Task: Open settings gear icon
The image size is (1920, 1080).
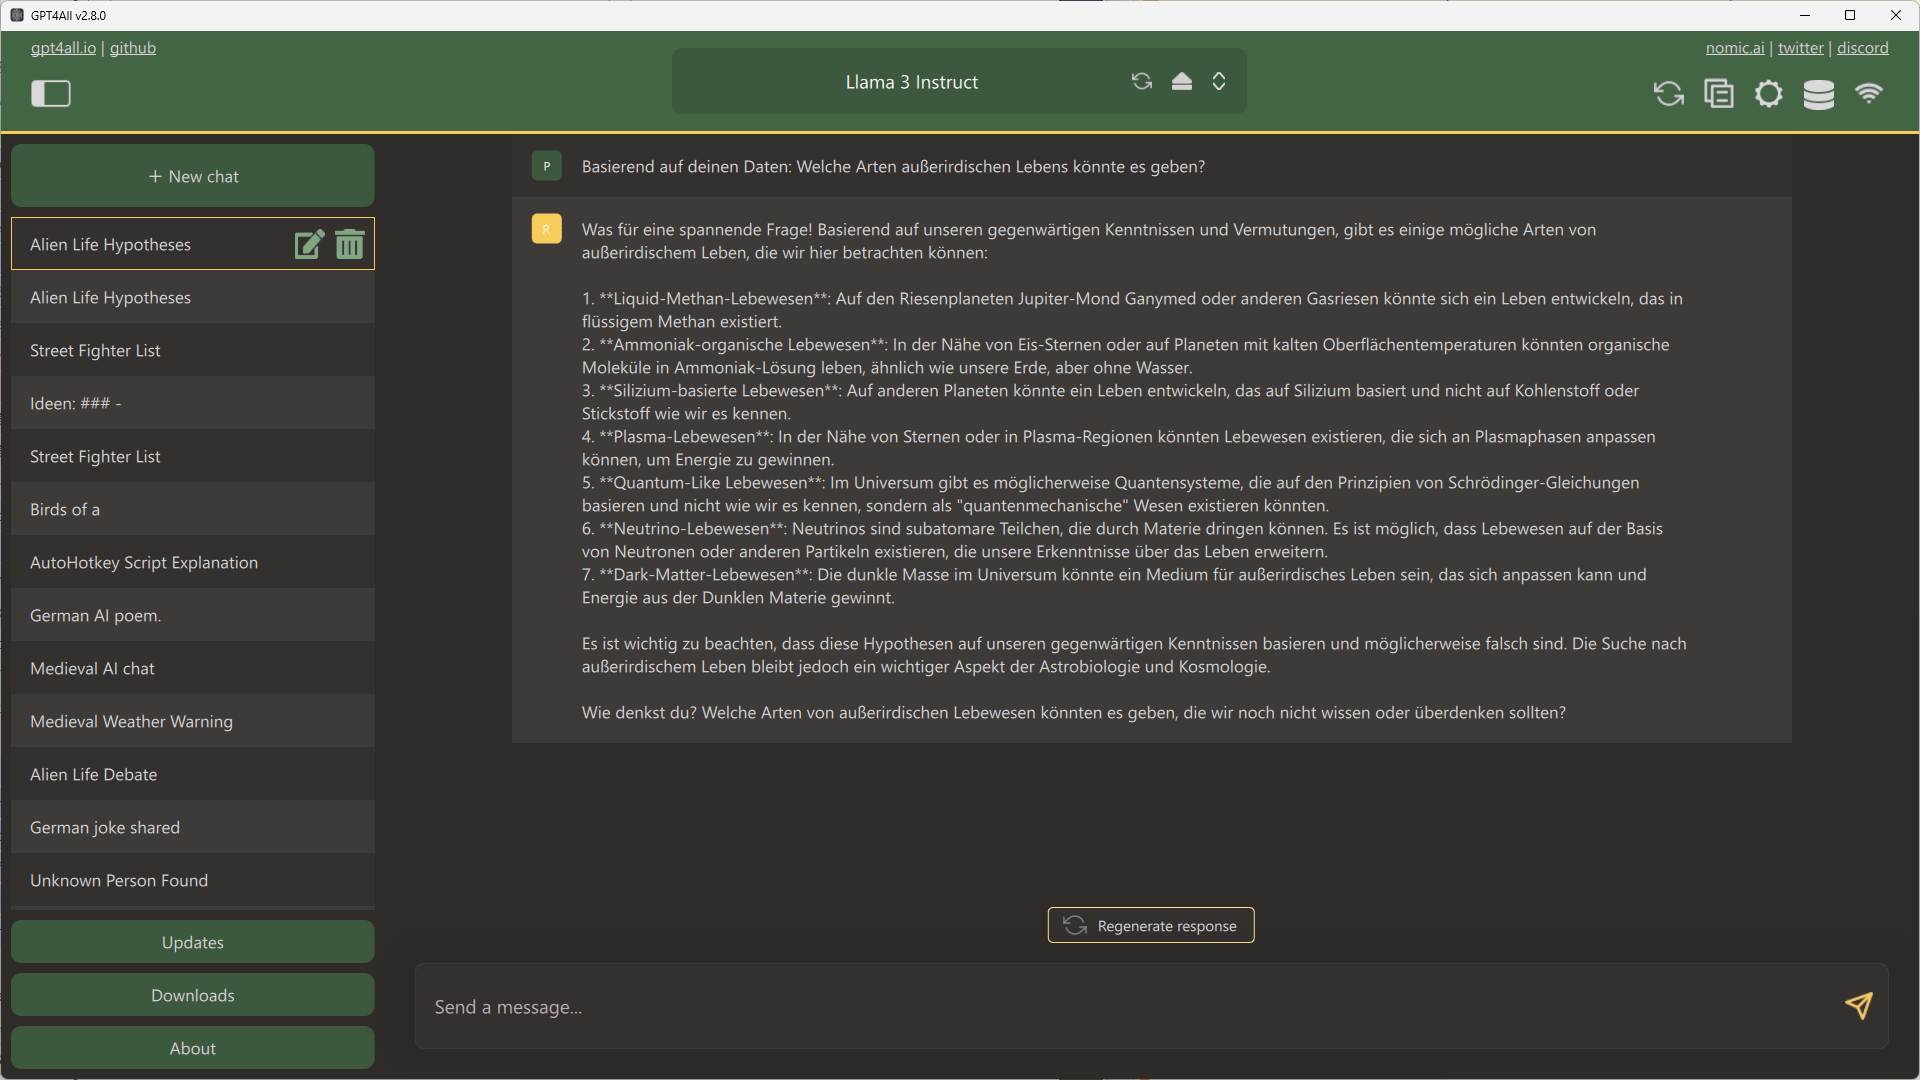Action: (1768, 94)
